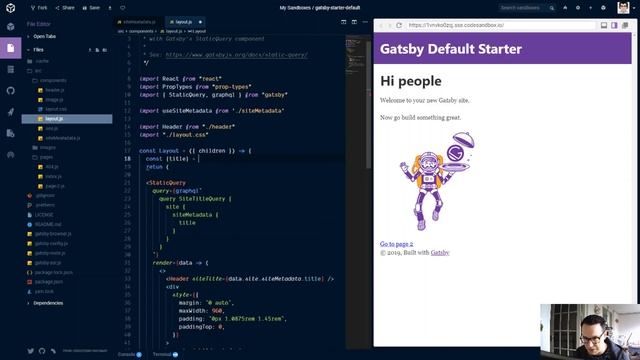The image size is (640, 360).
Task: Click 'Go to page 2' link in preview
Action: click(x=396, y=244)
